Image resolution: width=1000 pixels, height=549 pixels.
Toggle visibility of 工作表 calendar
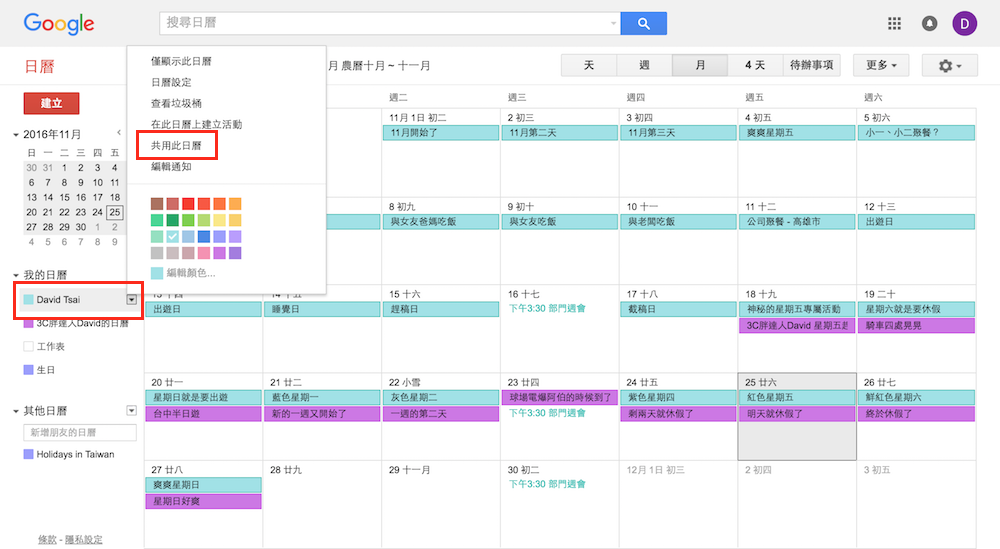point(28,346)
